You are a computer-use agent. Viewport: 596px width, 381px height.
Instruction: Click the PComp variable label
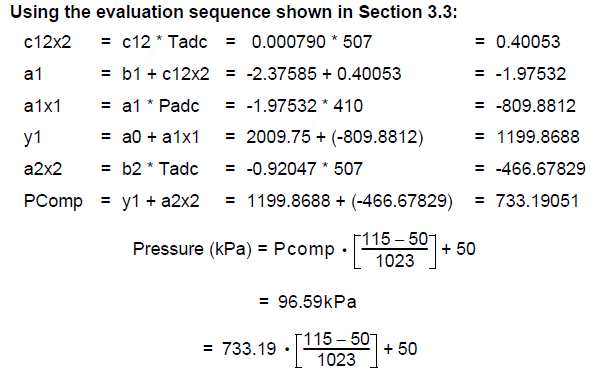pos(53,202)
